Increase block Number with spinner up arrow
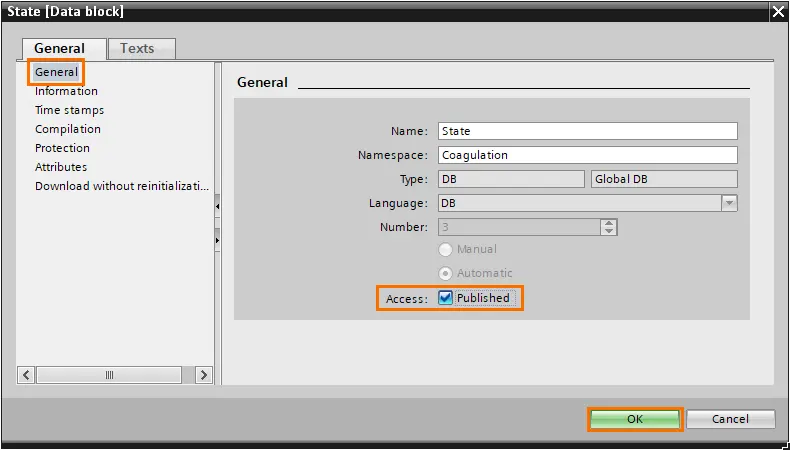Viewport: 790px width, 450px height. click(x=609, y=223)
